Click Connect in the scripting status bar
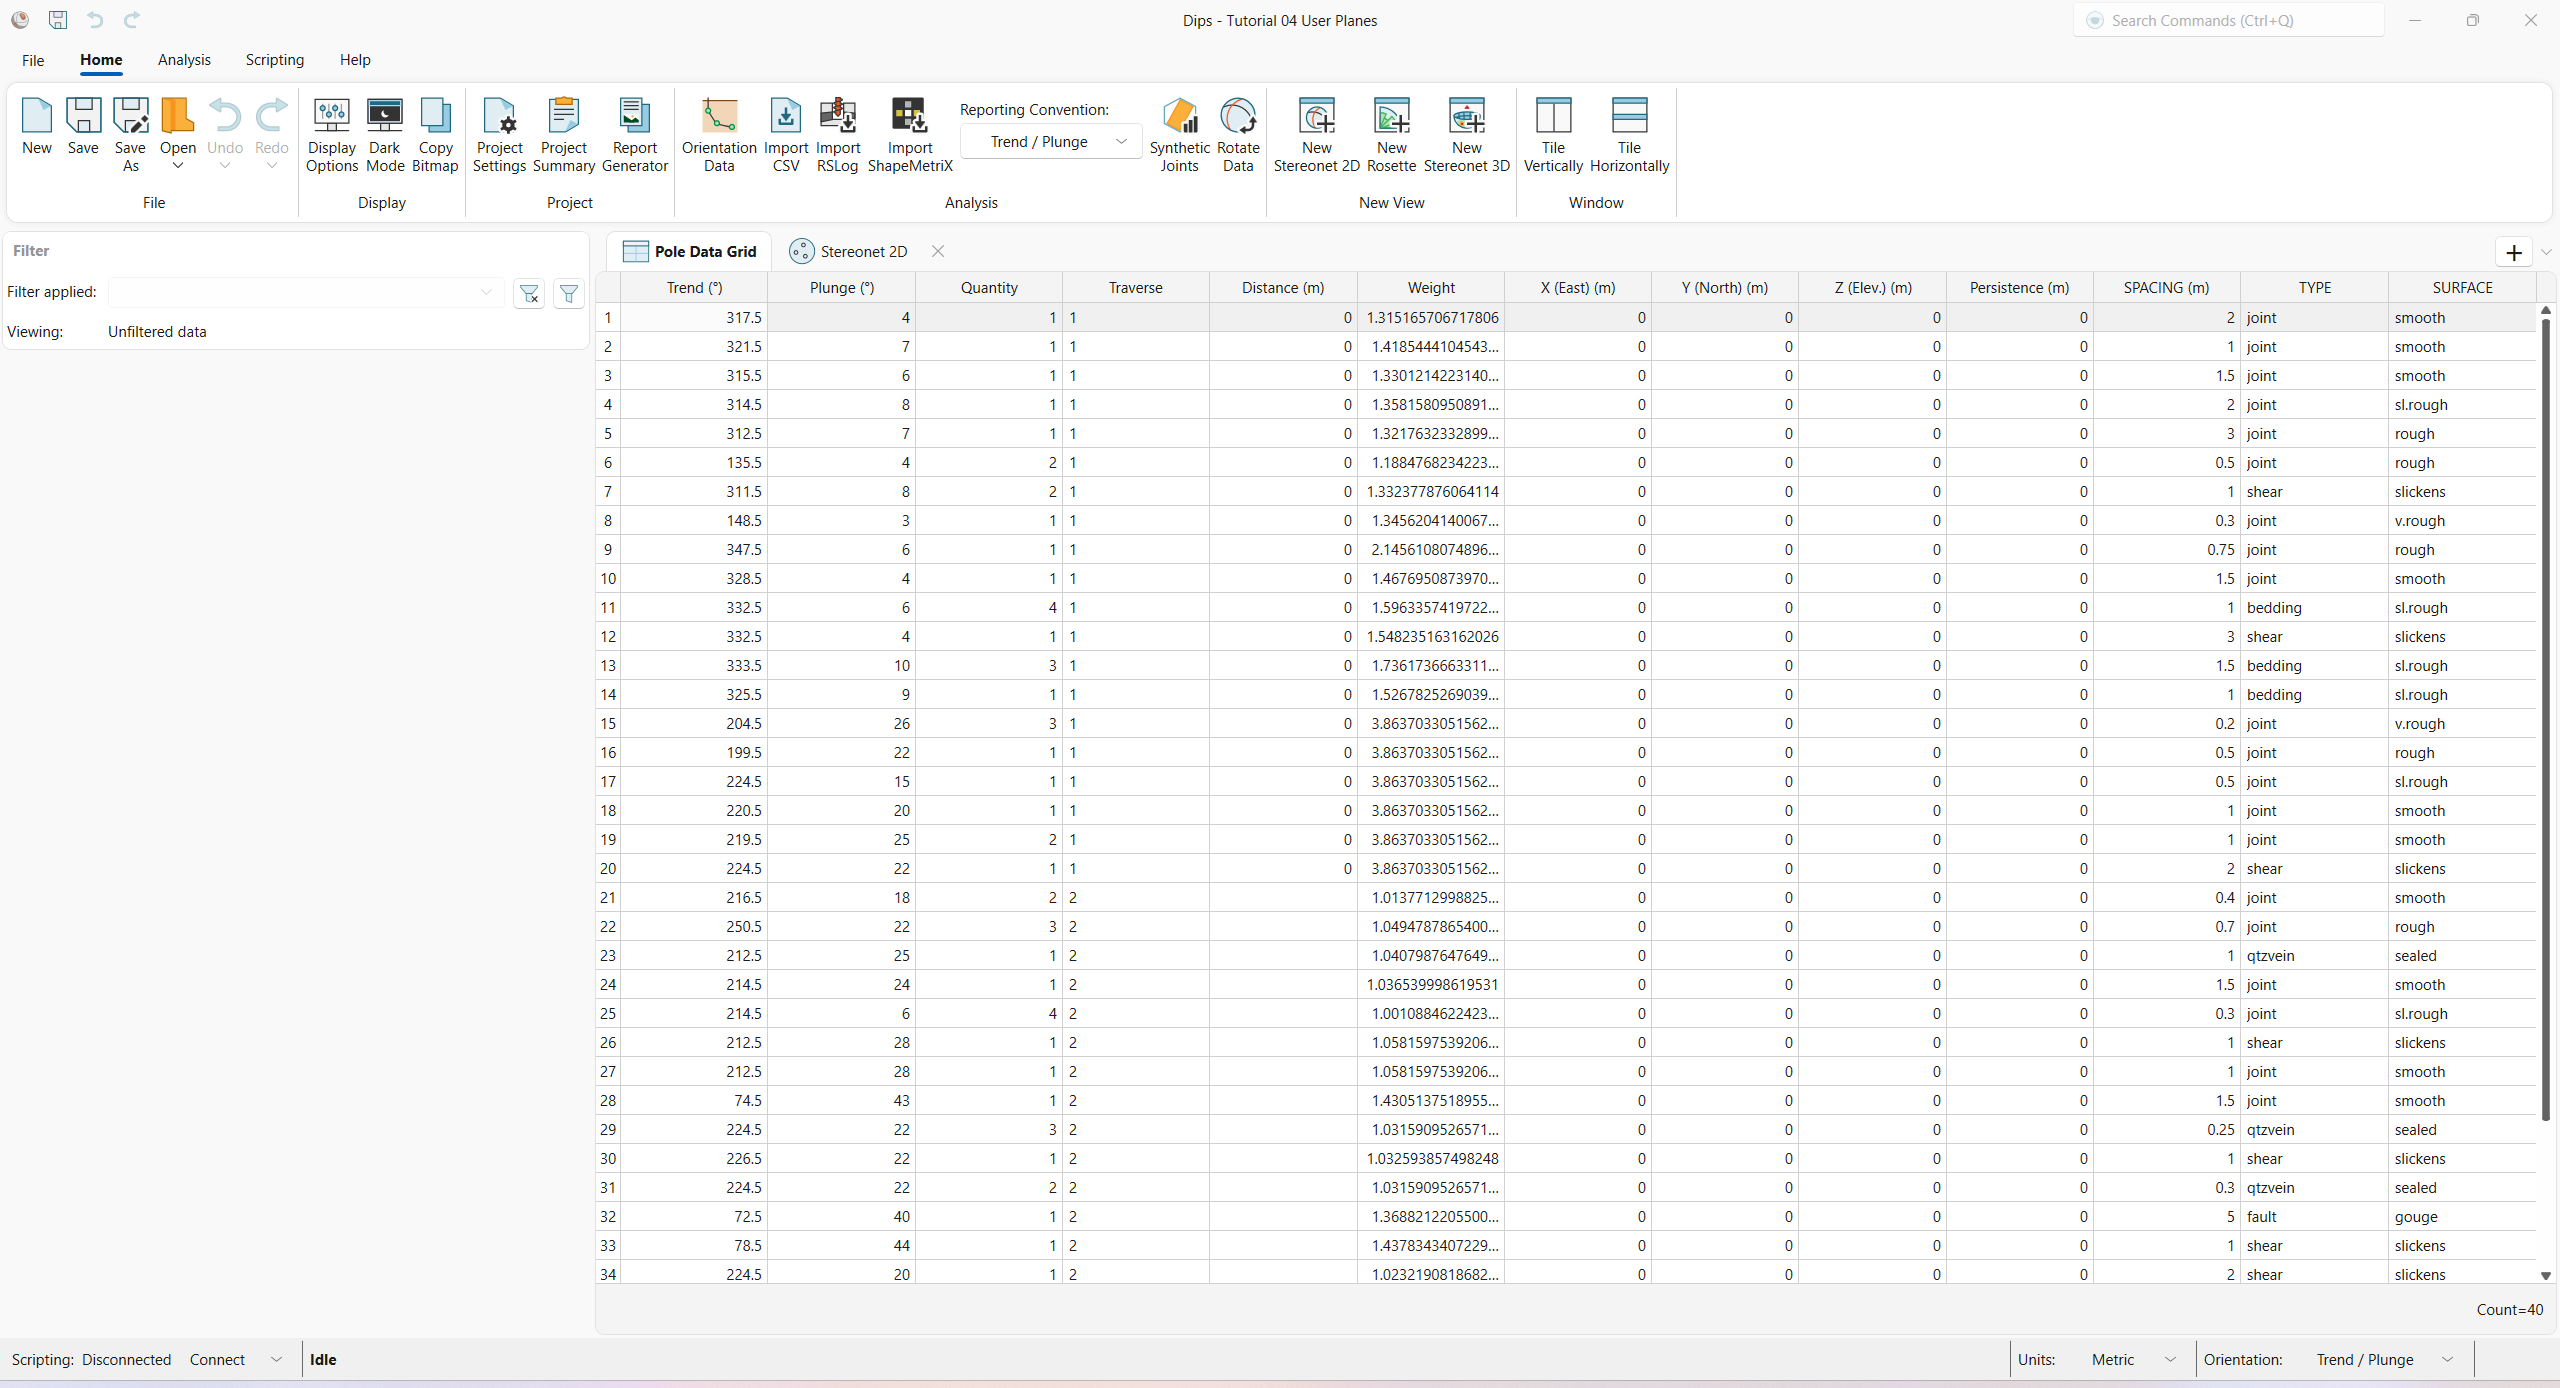The image size is (2560, 1388). point(216,1359)
